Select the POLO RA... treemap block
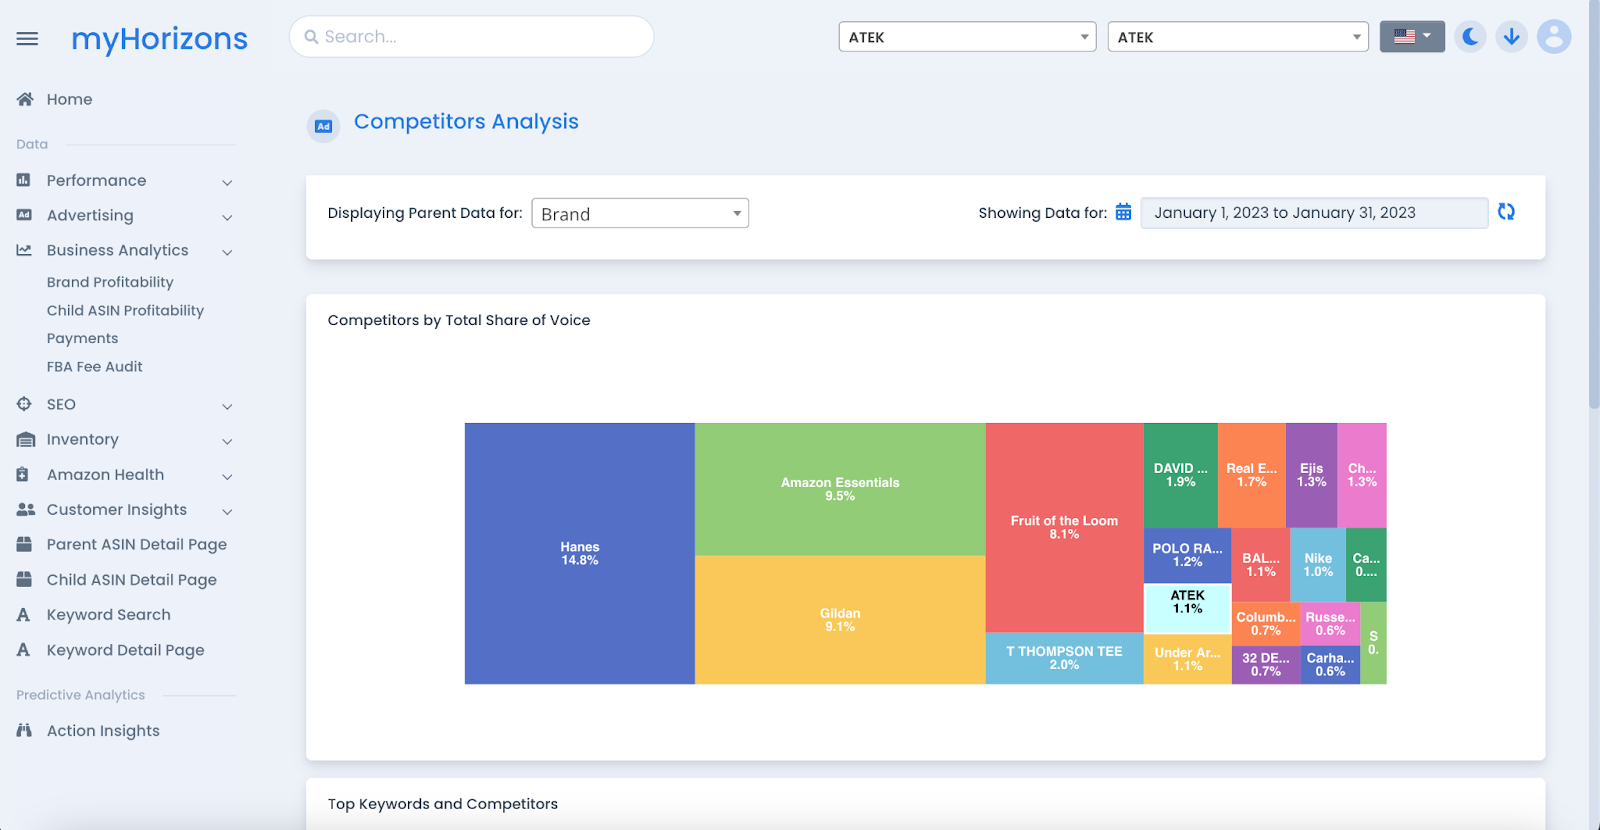The width and height of the screenshot is (1600, 830). (x=1187, y=555)
